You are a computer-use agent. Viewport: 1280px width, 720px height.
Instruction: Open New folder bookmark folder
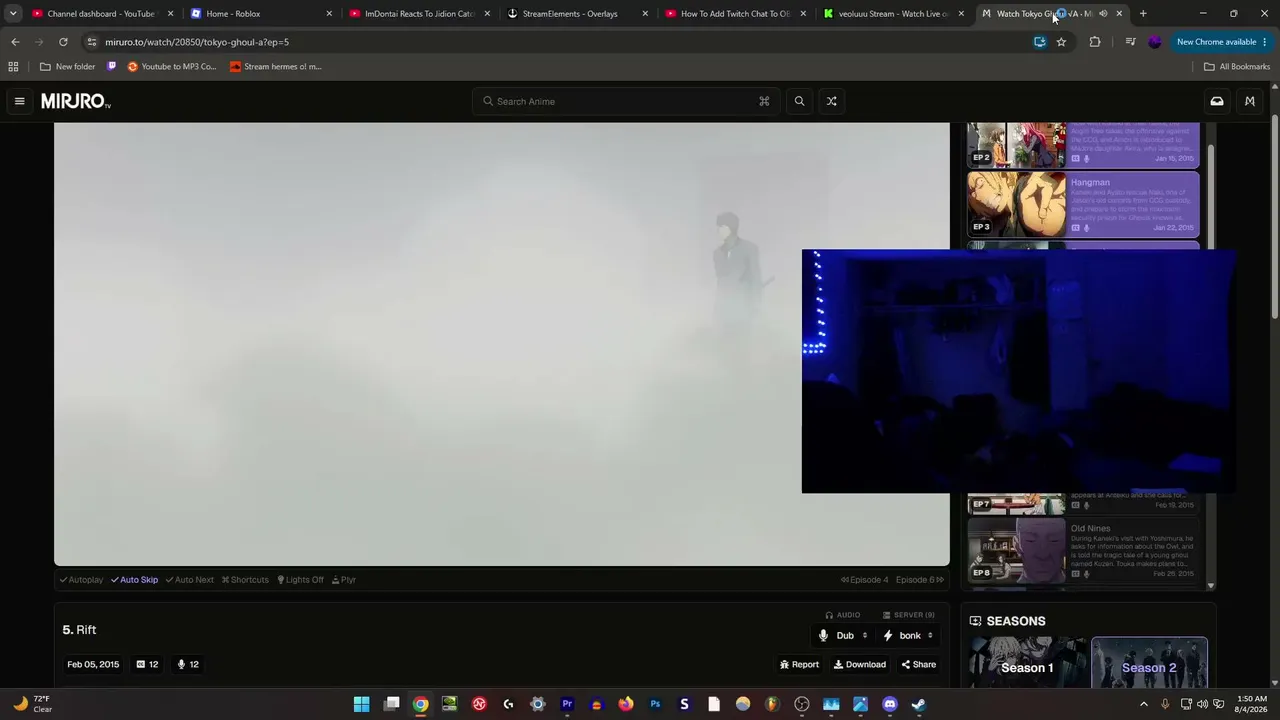click(68, 67)
